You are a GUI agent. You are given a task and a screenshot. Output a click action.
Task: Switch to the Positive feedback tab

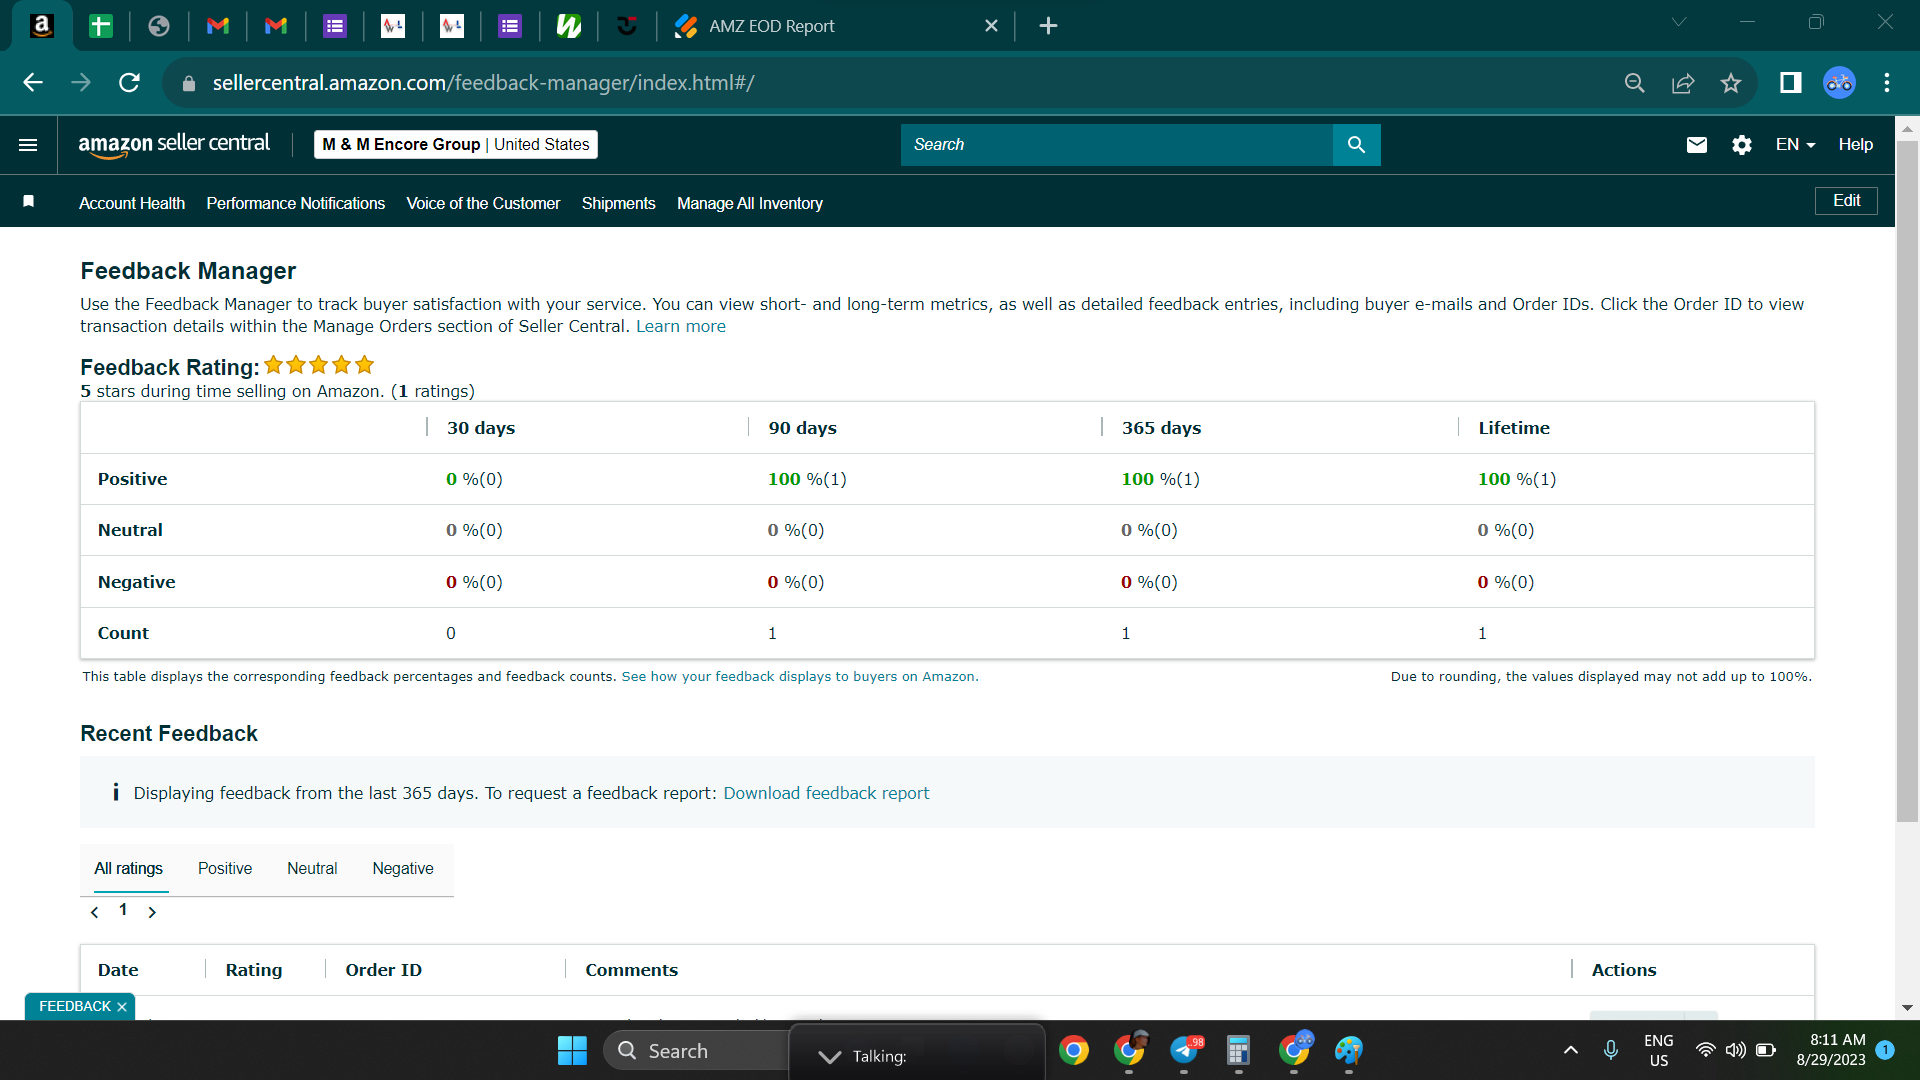click(225, 869)
